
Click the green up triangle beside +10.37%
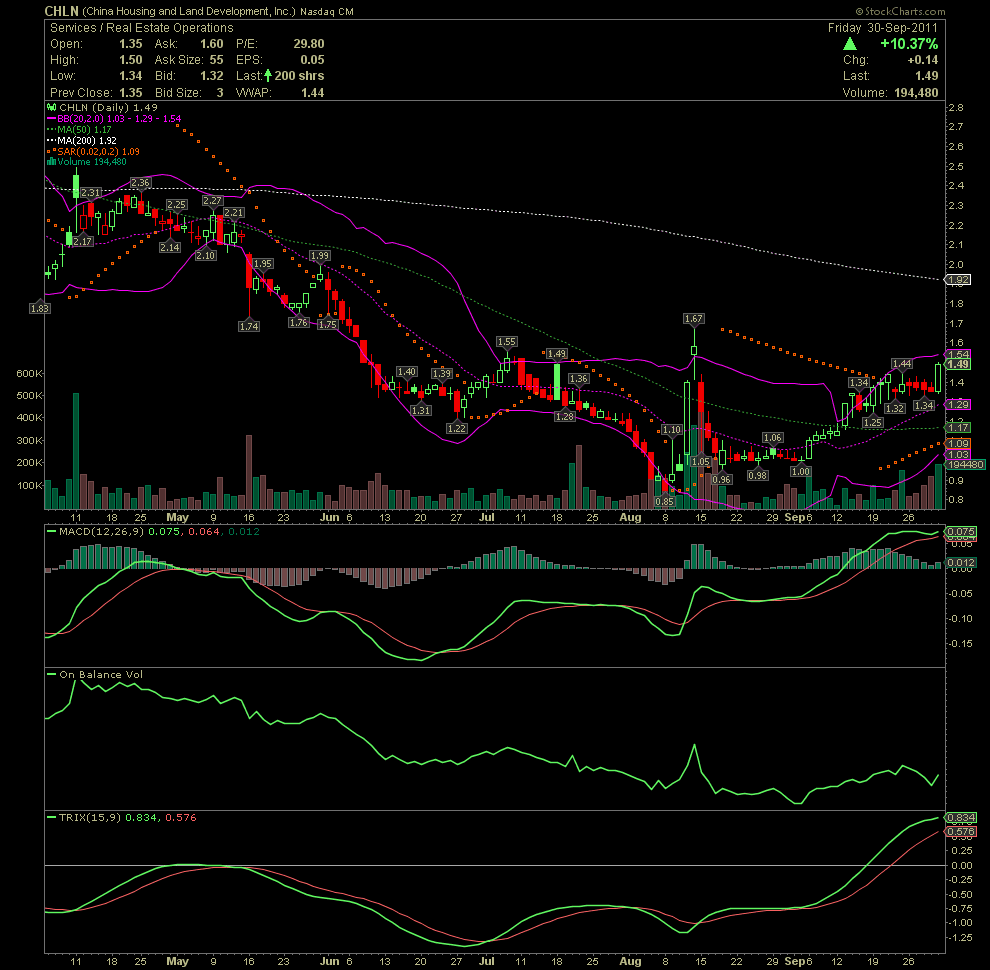coord(850,44)
